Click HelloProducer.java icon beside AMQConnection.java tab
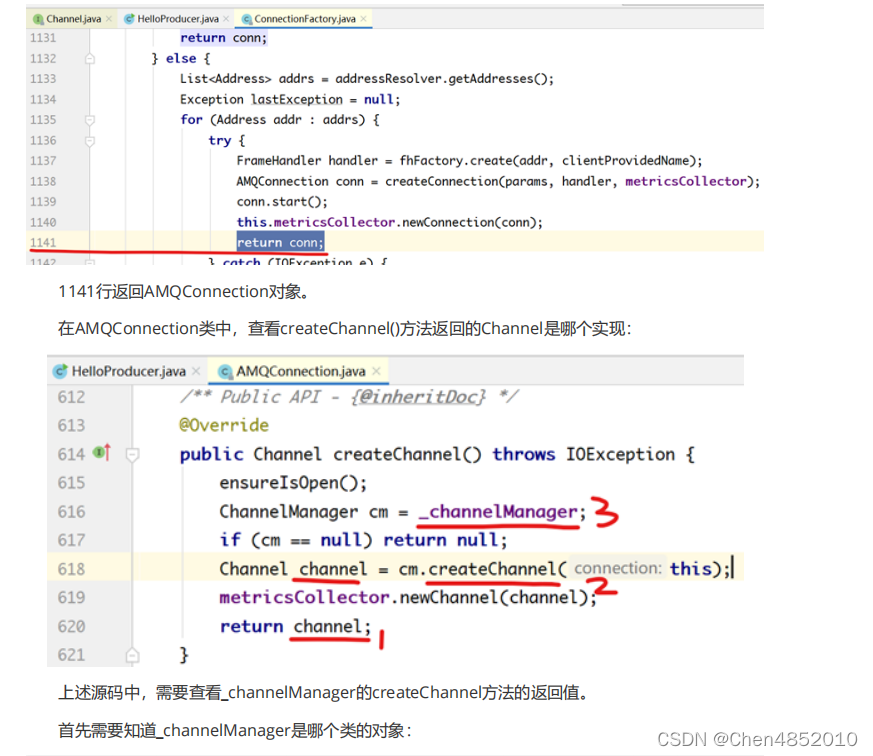The width and height of the screenshot is (873, 756). point(60,371)
